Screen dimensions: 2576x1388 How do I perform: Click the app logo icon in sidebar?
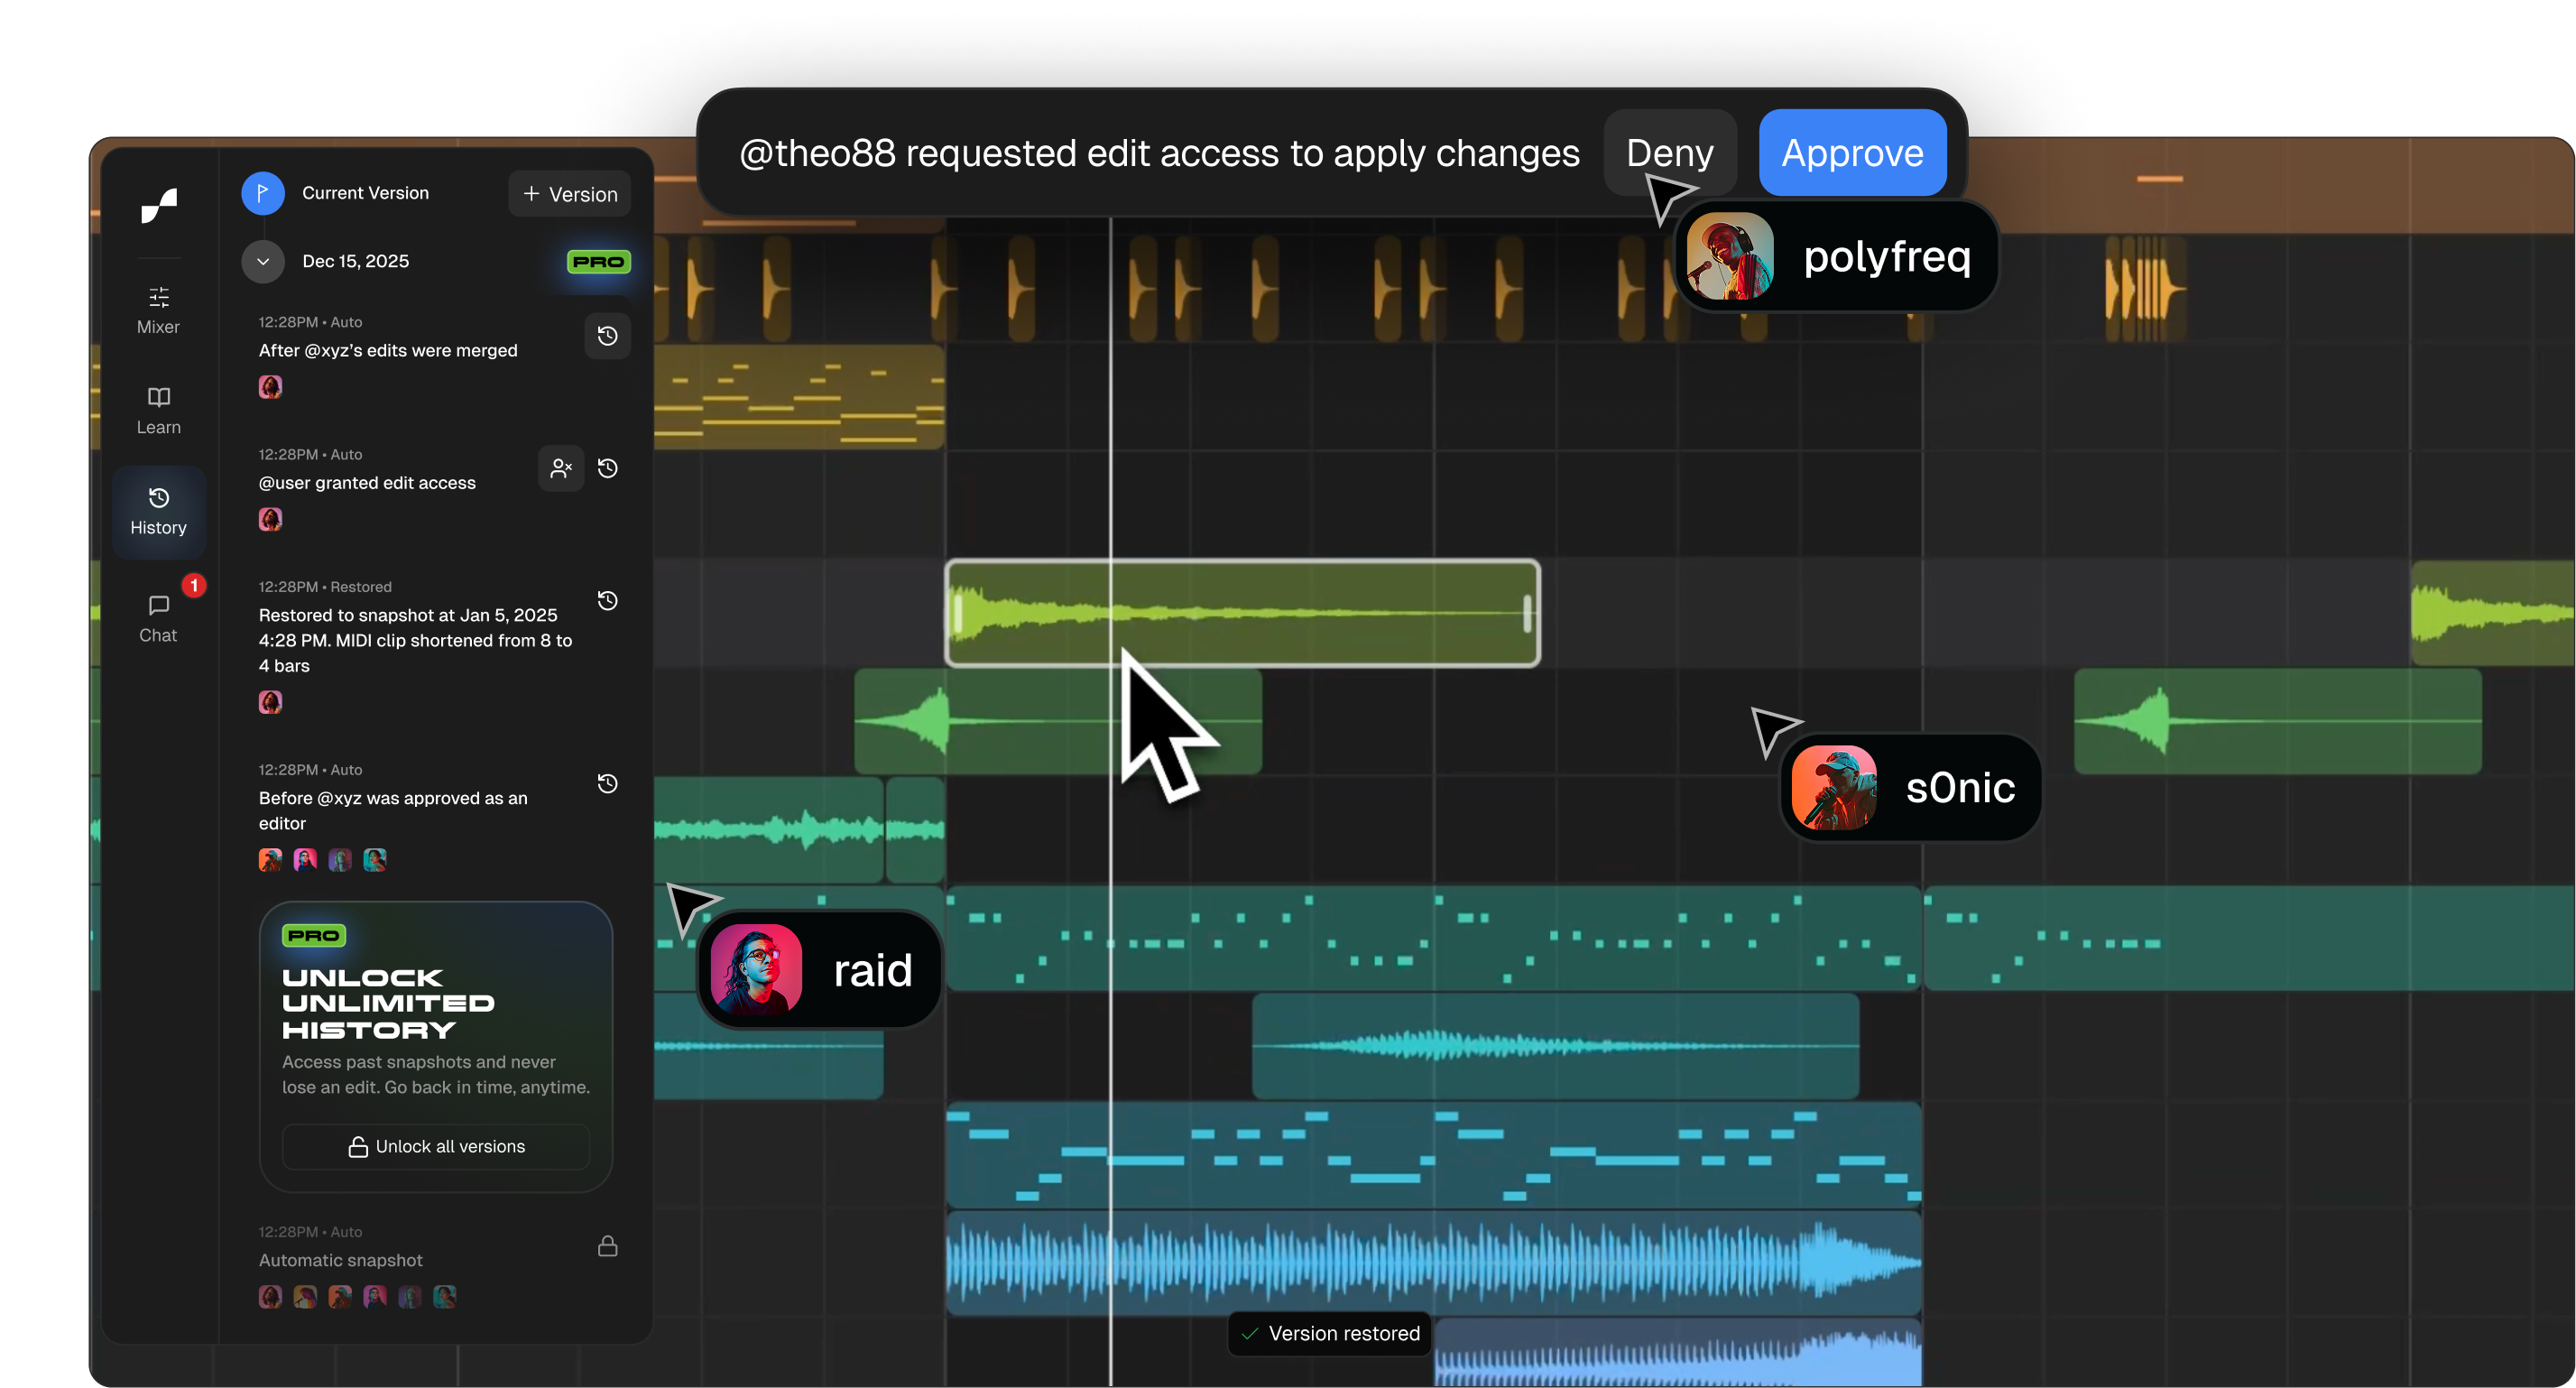[x=159, y=206]
